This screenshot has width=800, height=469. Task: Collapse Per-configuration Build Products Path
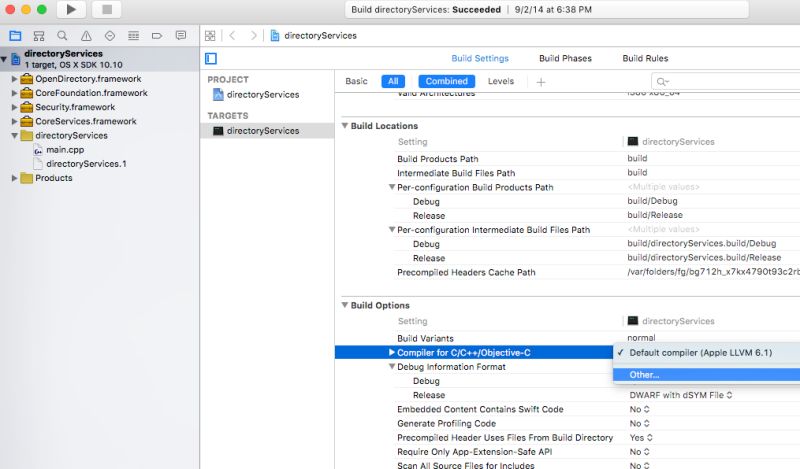[392, 187]
